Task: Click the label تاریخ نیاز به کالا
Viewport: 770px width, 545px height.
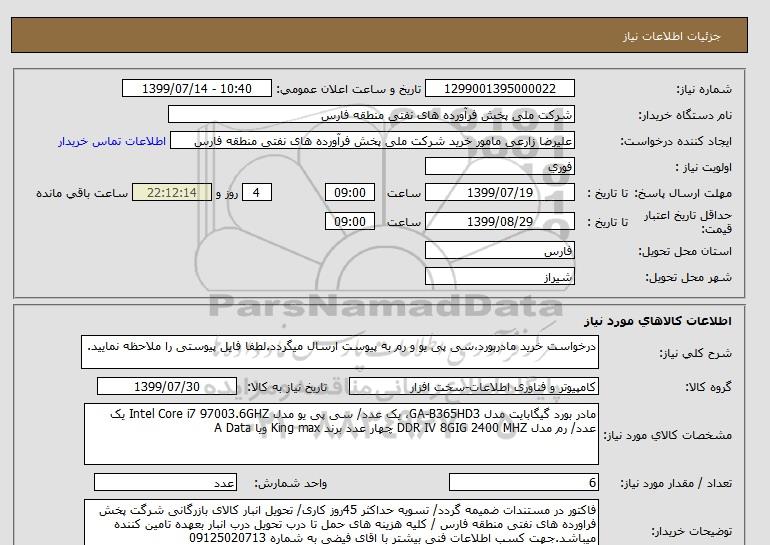Action: click(x=287, y=387)
